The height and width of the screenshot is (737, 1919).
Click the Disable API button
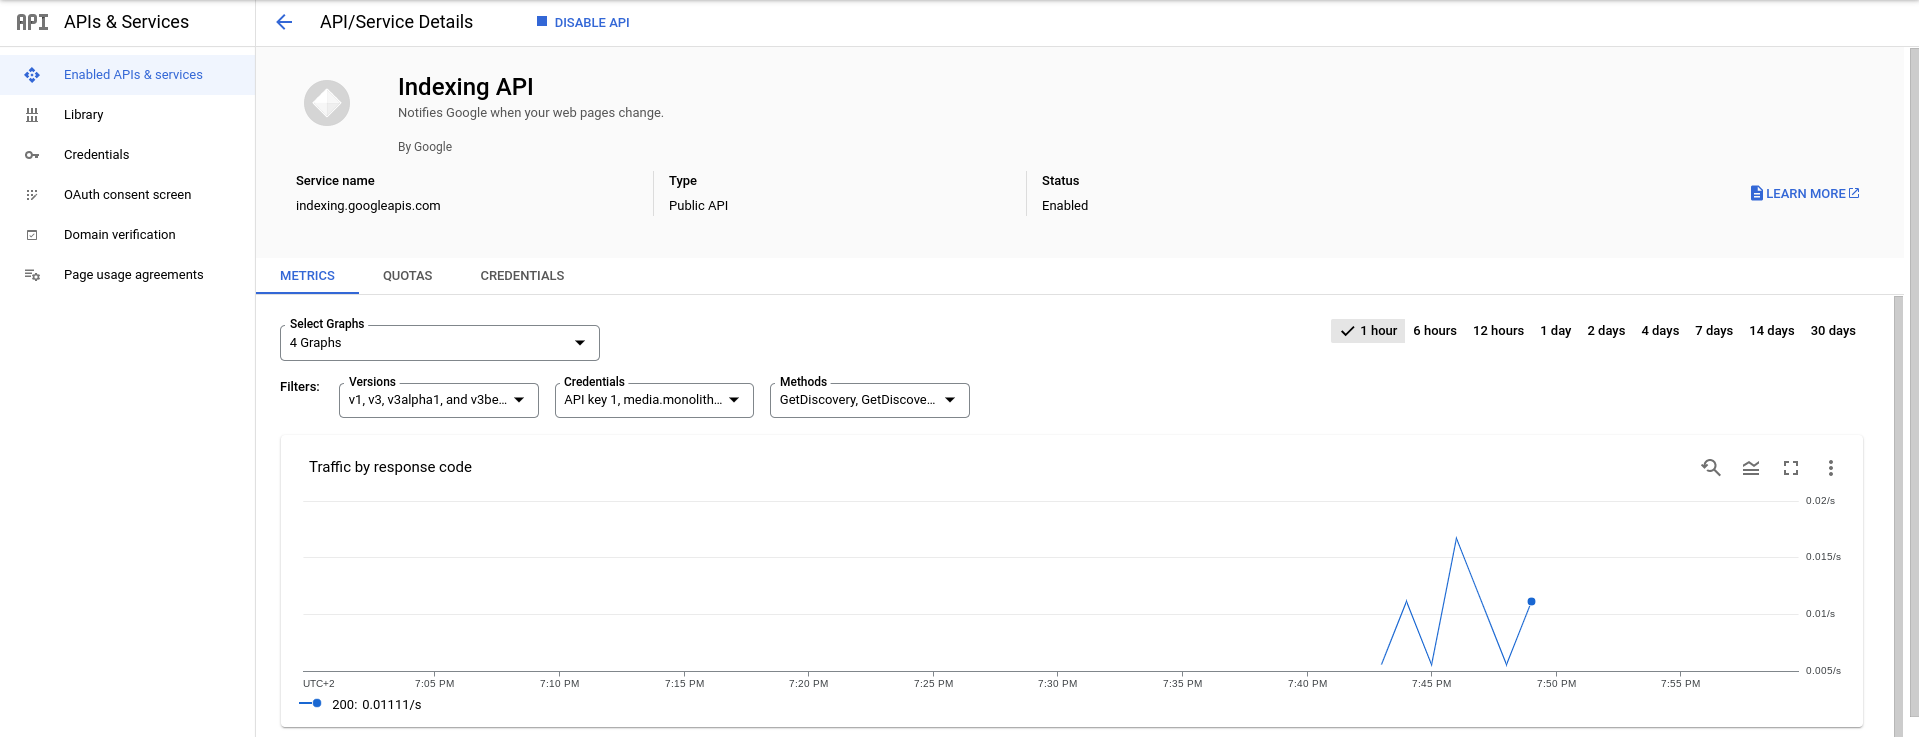click(583, 22)
